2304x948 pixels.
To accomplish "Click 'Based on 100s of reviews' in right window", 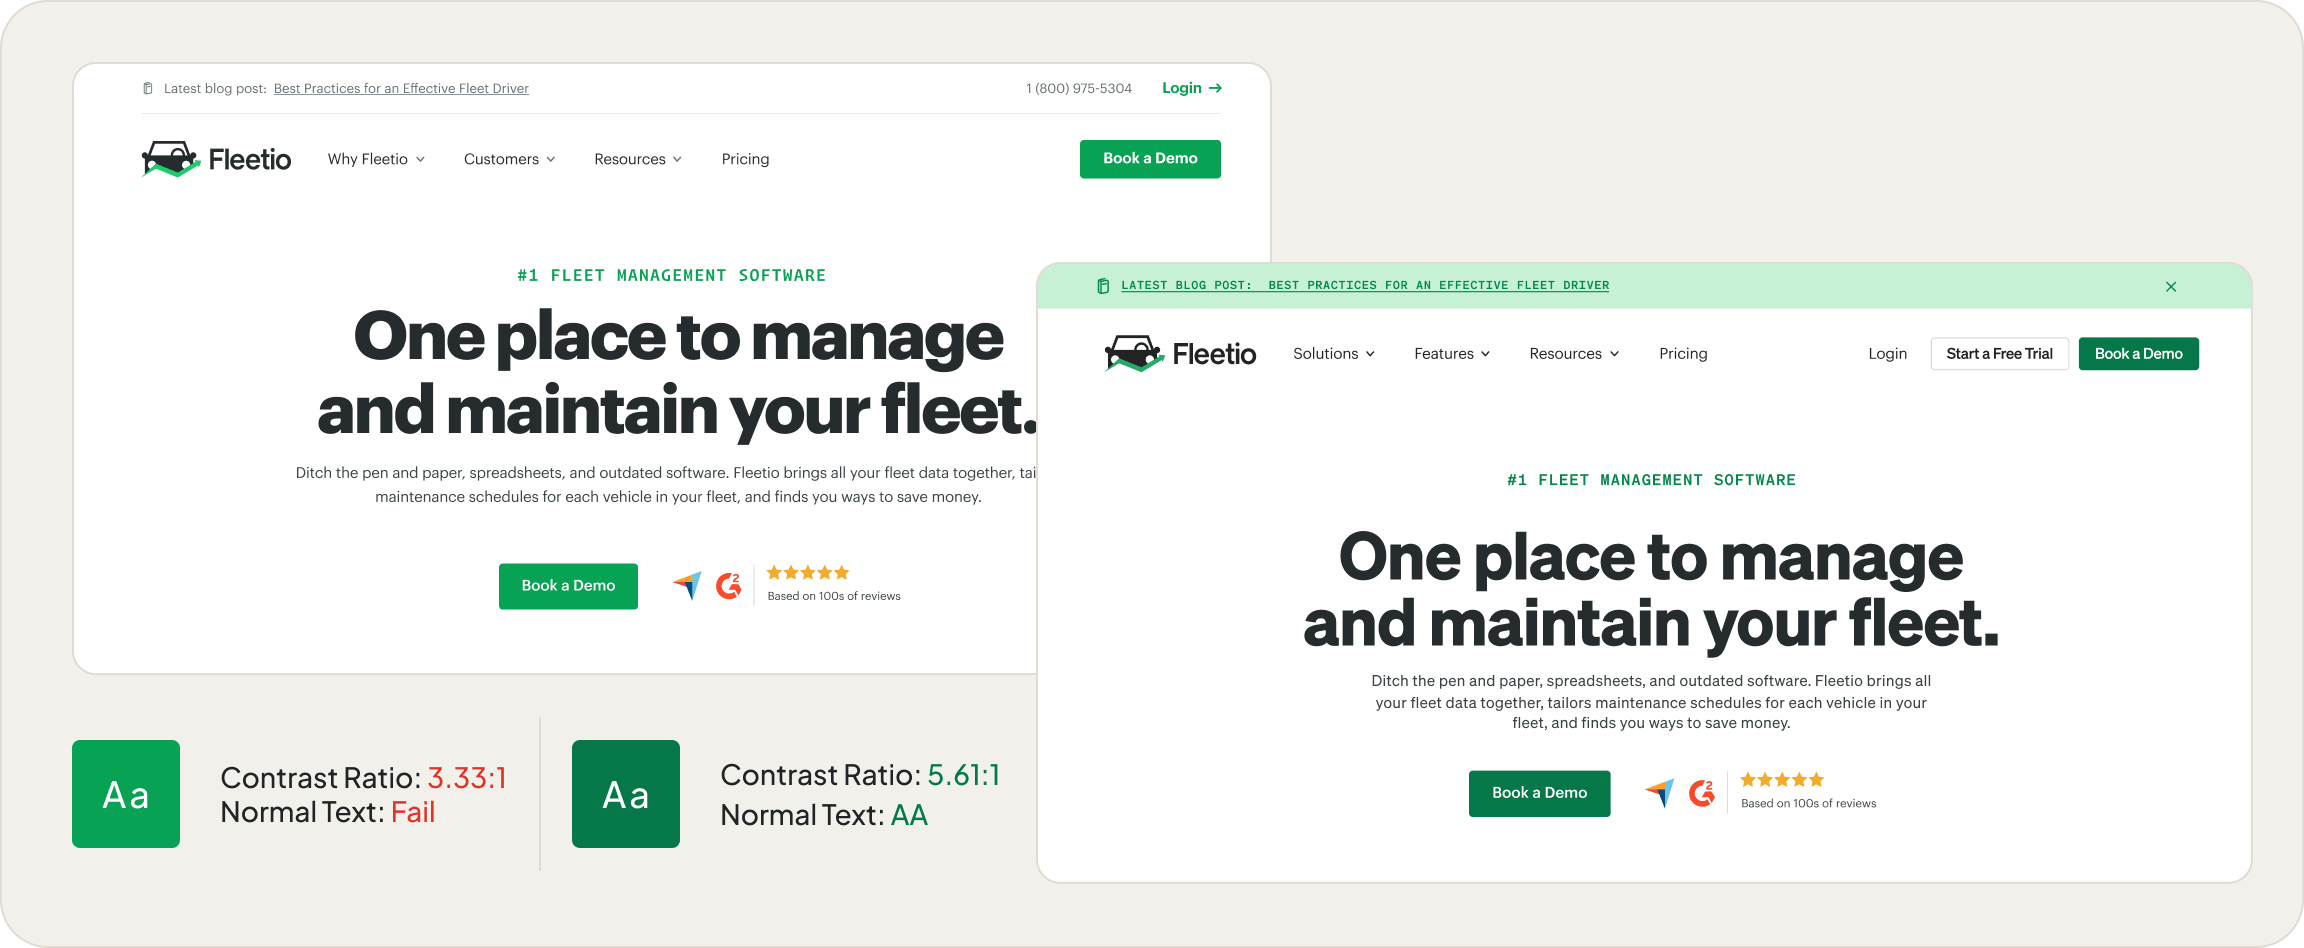I will [x=1808, y=803].
